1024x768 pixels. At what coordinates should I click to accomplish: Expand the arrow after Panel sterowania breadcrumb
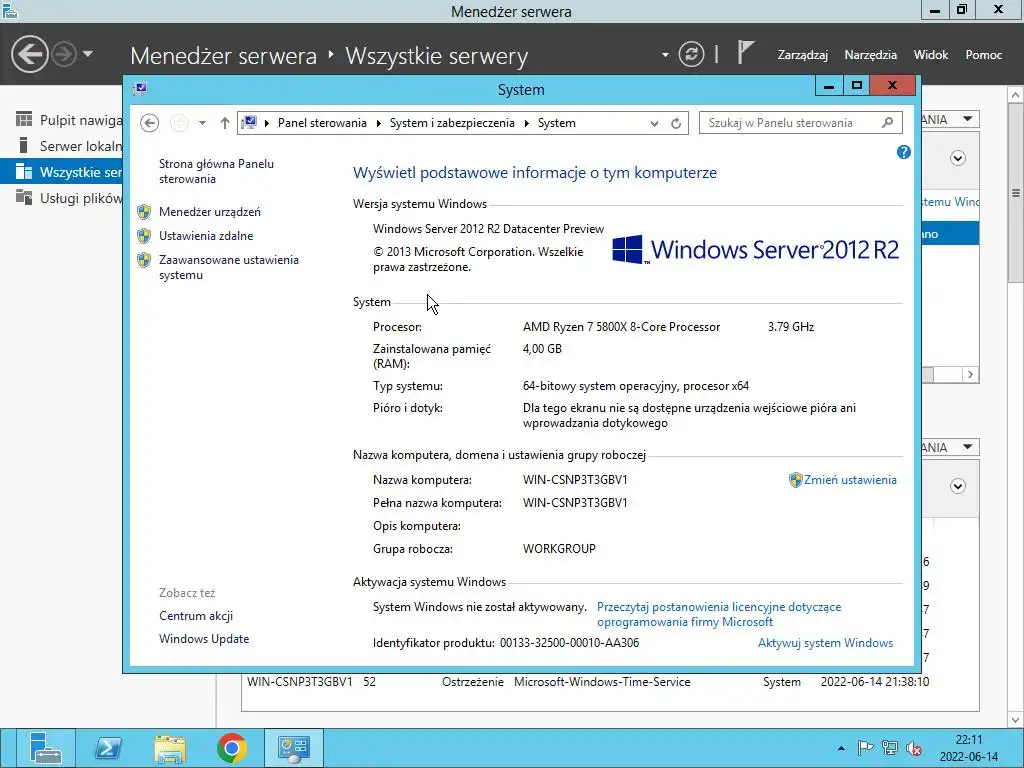pyautogui.click(x=379, y=123)
